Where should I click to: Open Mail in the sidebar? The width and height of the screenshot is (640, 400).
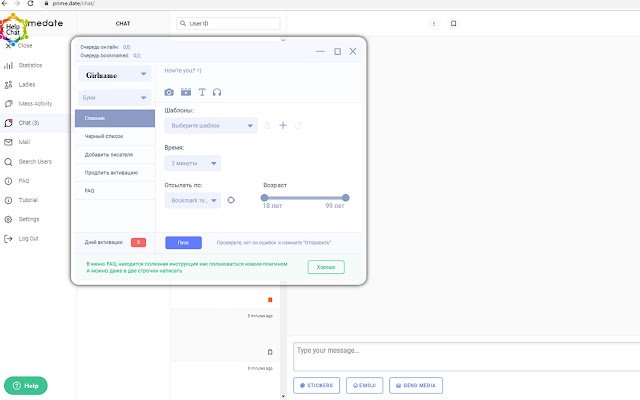coord(24,142)
